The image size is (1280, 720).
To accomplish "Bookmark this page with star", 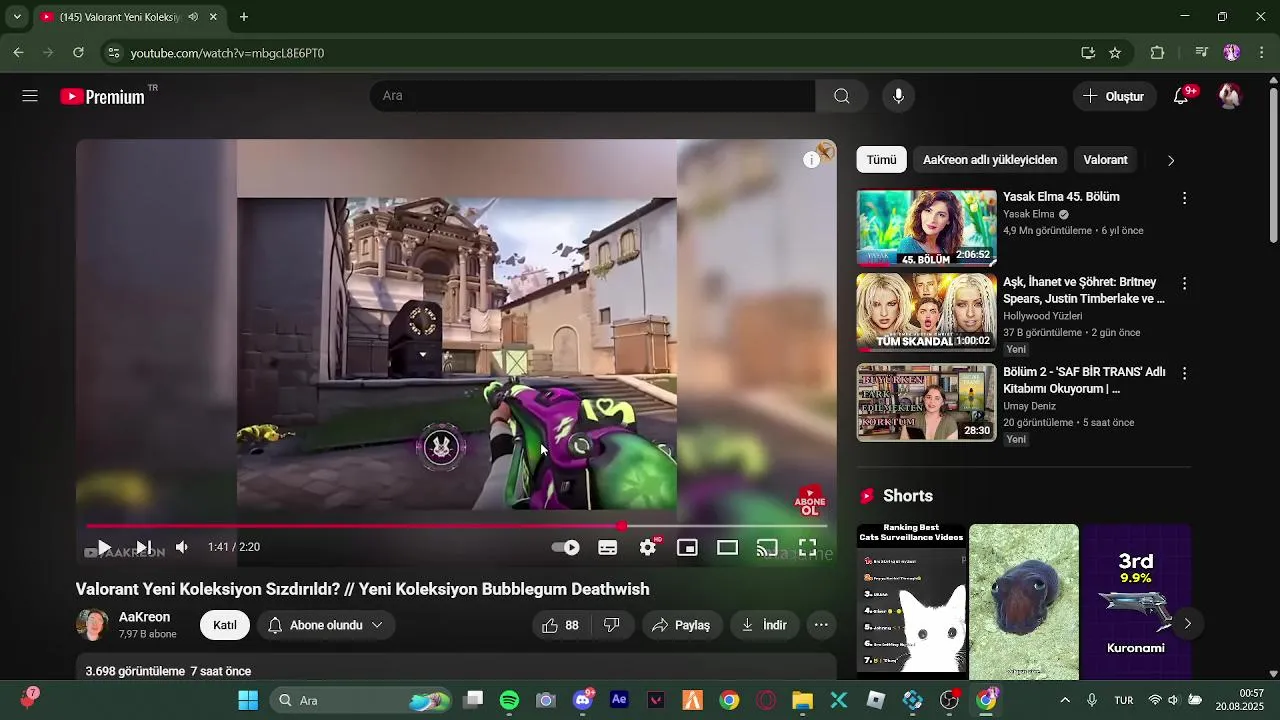I will coord(1115,53).
